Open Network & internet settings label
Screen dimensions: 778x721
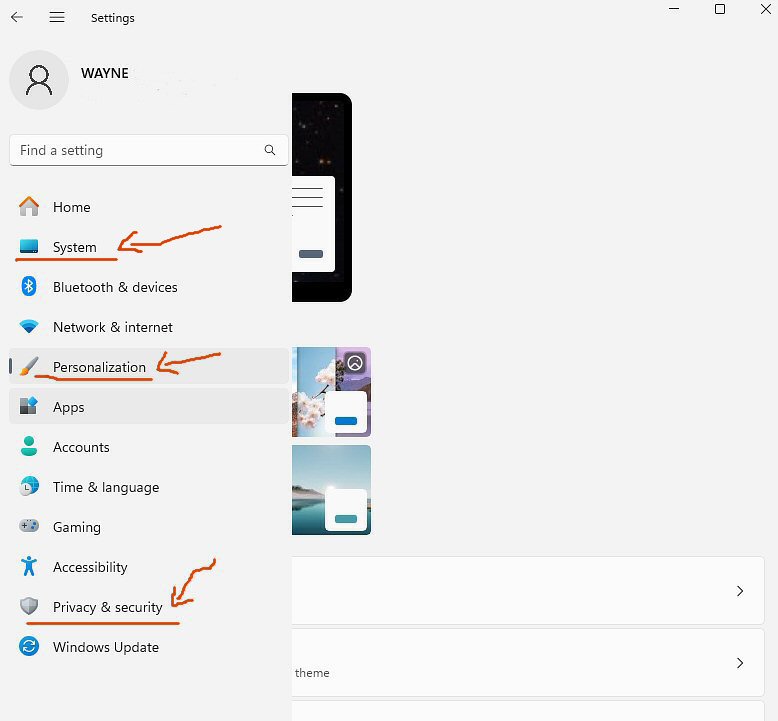click(113, 328)
